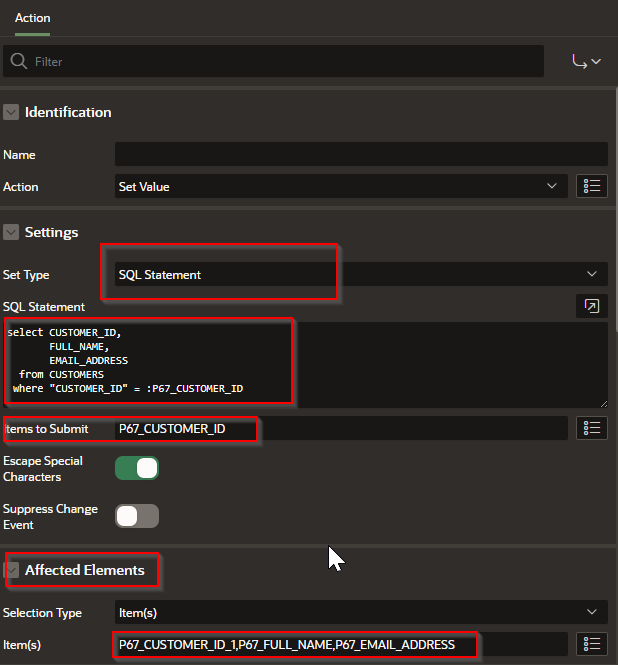Open the Action dropdown showing Set Value
The image size is (618, 665).
pyautogui.click(x=341, y=186)
